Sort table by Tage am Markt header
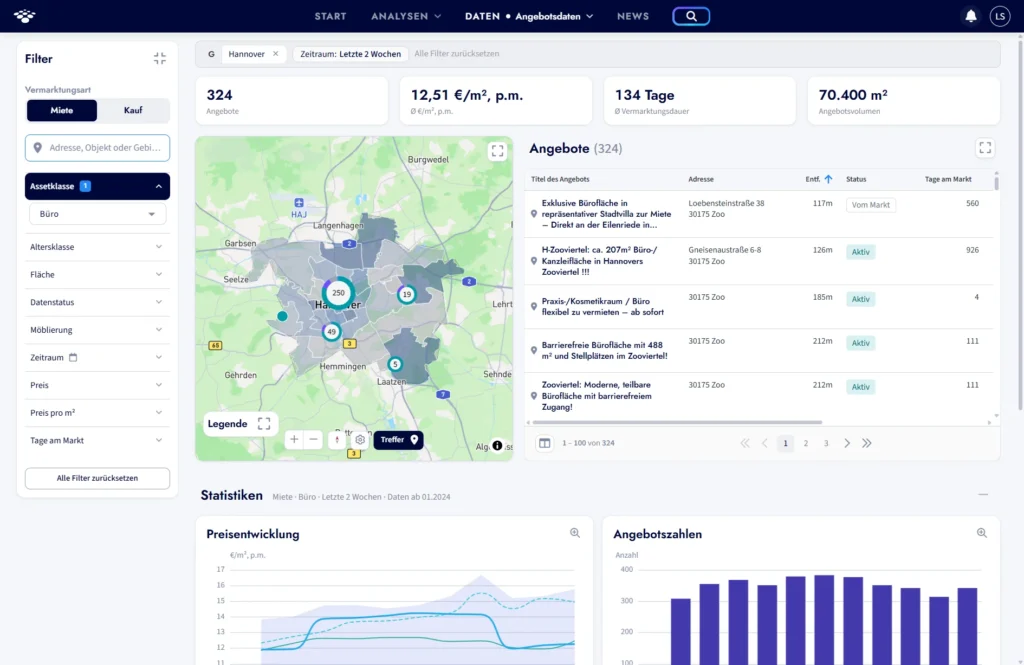Image resolution: width=1024 pixels, height=665 pixels. point(948,179)
